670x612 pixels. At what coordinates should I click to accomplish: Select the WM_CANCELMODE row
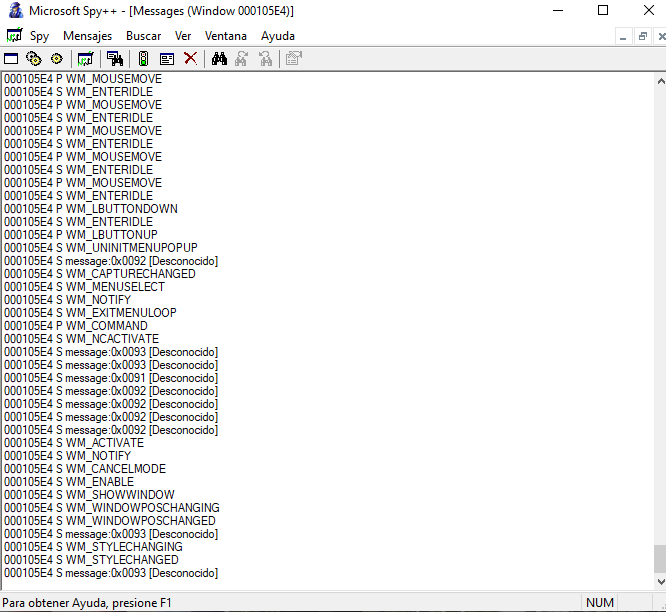tap(85, 469)
